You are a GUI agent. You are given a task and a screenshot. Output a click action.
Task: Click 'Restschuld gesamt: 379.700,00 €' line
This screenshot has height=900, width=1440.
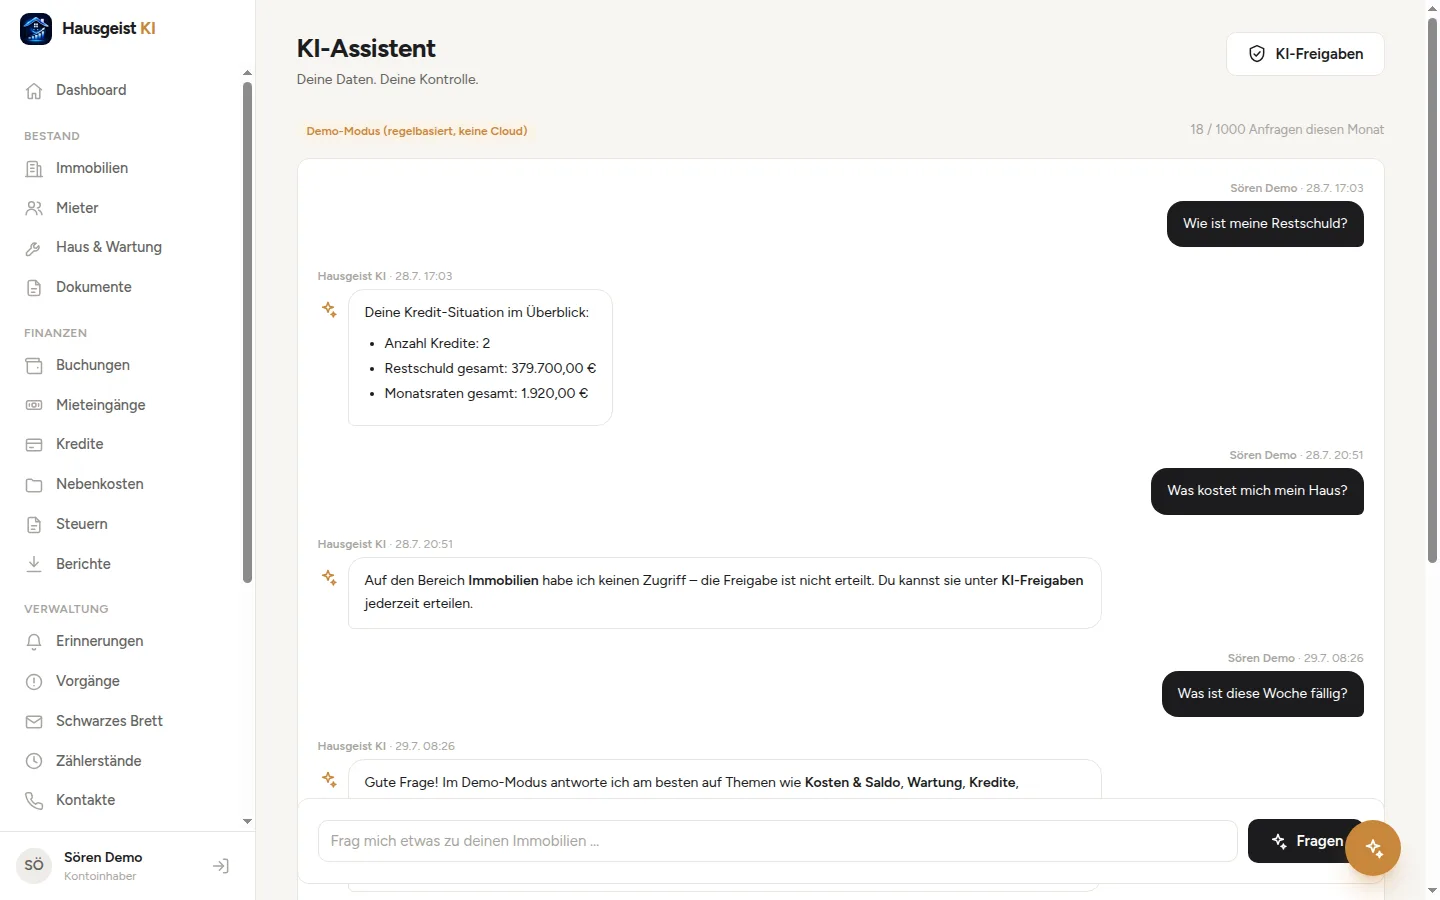(490, 368)
